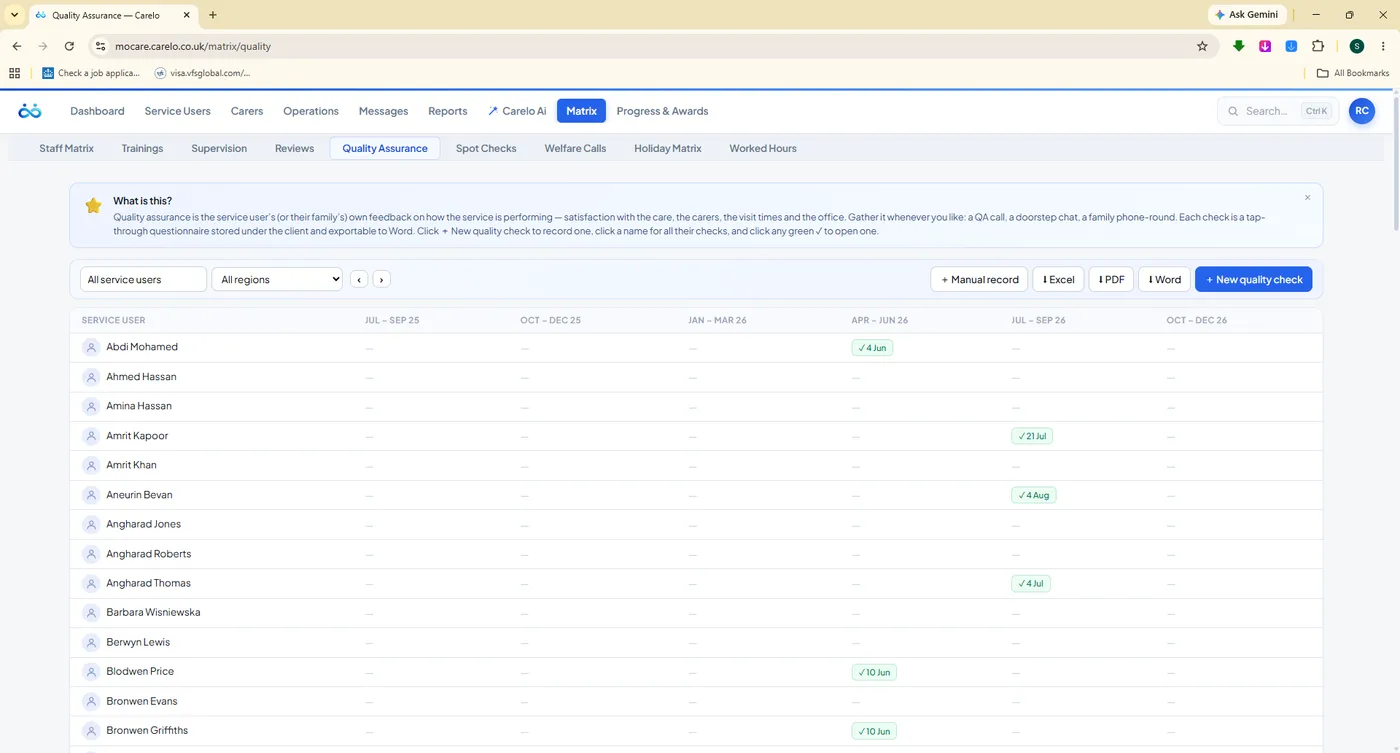Click the New quality check button
The image size is (1400, 753).
coord(1254,280)
